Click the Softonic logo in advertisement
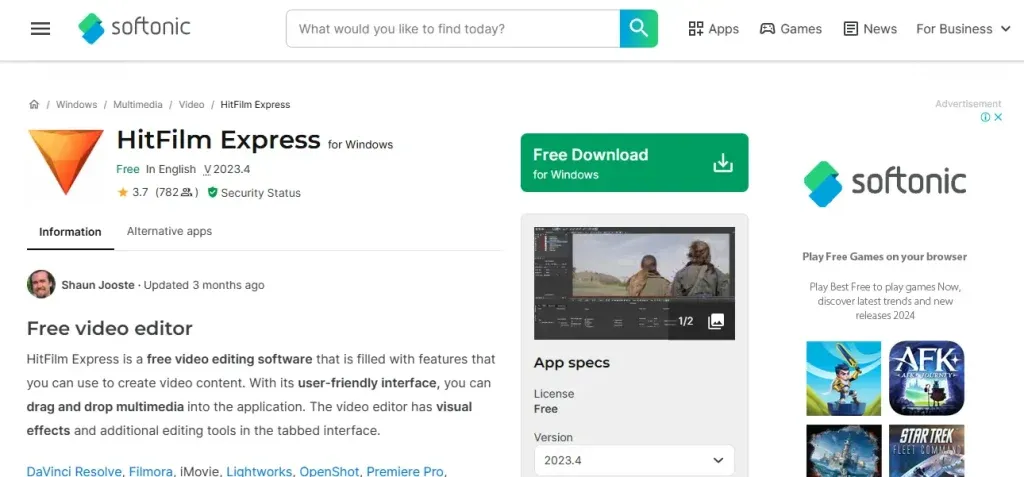The height and width of the screenshot is (477, 1024). pyautogui.click(x=885, y=183)
